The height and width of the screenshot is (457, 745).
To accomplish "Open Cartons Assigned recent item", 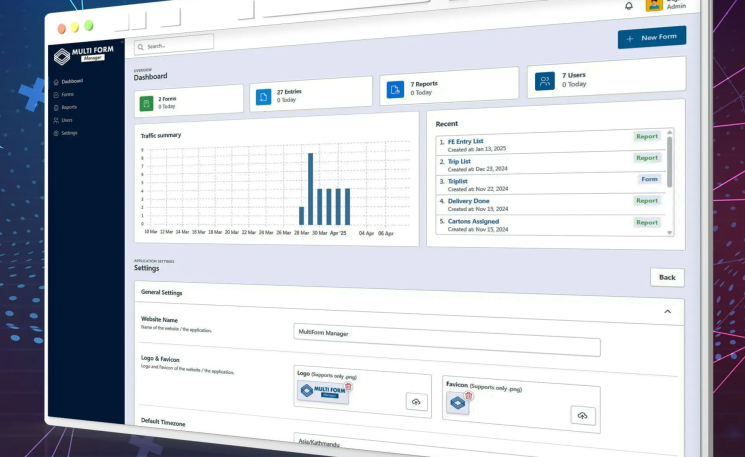I will click(x=473, y=221).
